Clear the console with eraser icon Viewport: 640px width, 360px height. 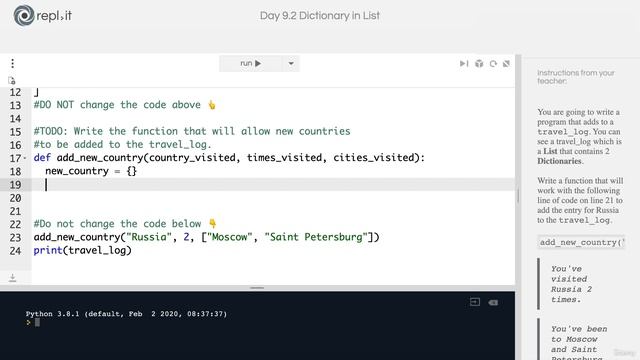[x=493, y=302]
